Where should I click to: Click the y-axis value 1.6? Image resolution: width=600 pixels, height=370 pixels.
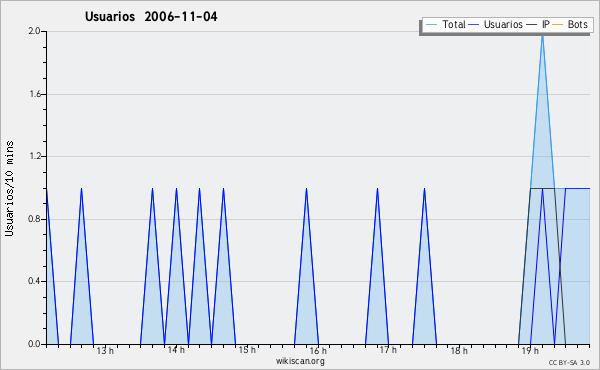tap(34, 94)
